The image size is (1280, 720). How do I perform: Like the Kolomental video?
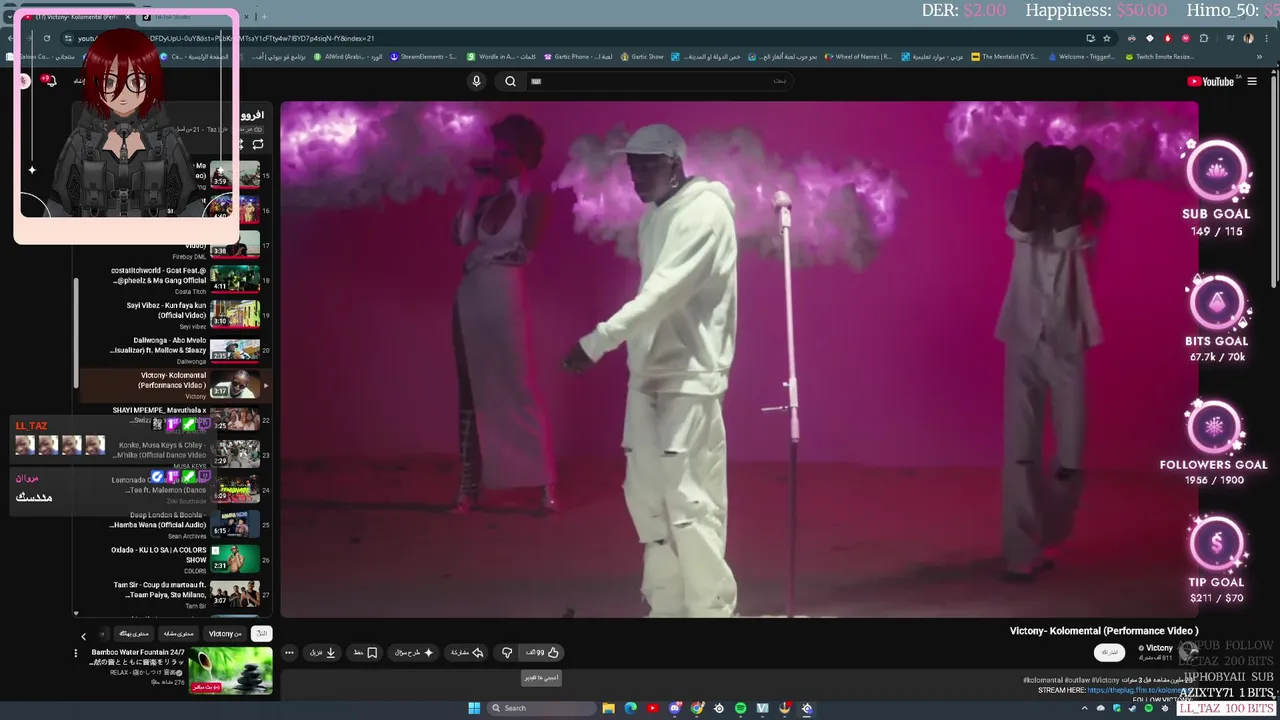(543, 653)
